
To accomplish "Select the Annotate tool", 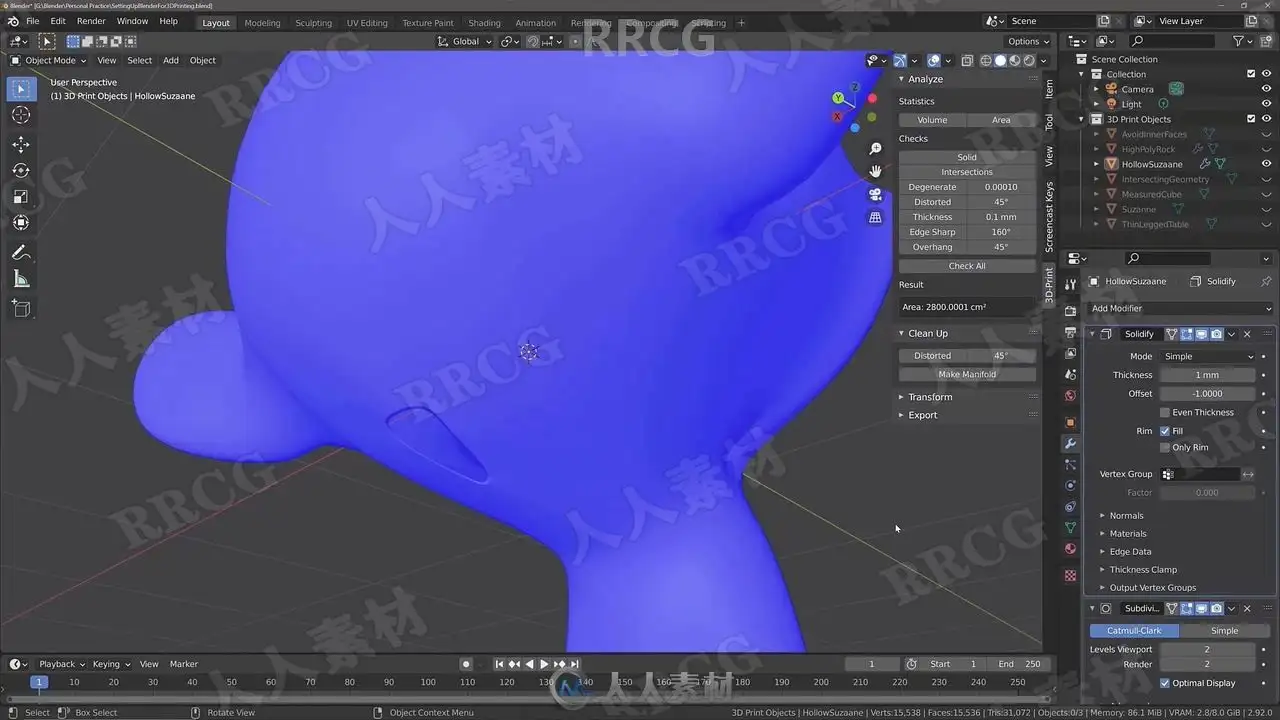I will [21, 252].
